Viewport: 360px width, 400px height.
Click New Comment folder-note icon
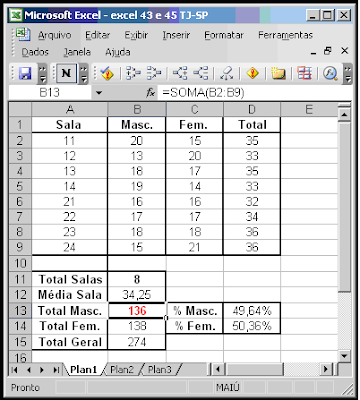click(278, 73)
